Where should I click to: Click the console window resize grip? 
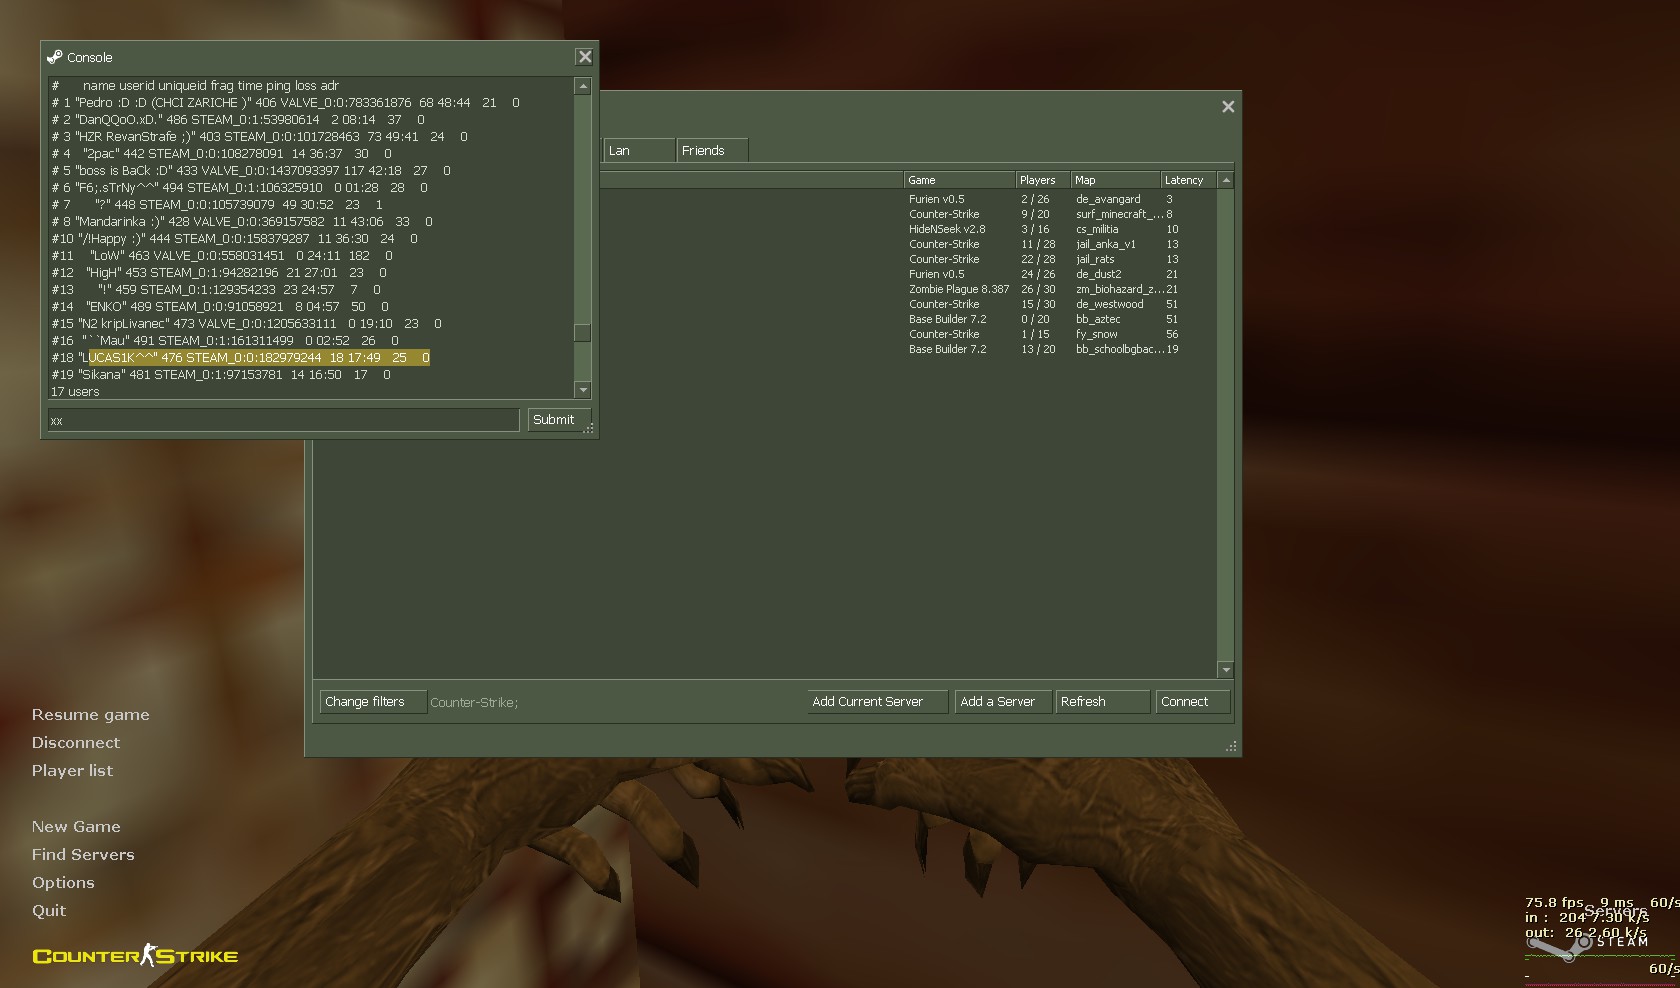coord(589,429)
